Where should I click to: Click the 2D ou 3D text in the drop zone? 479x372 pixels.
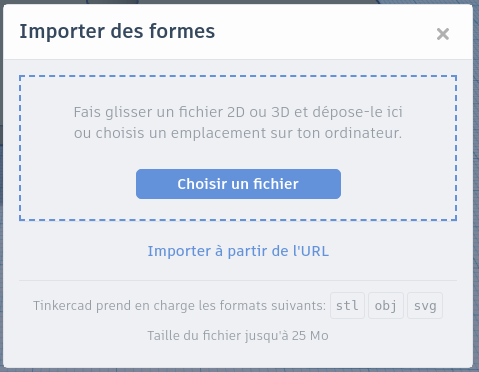pos(258,112)
